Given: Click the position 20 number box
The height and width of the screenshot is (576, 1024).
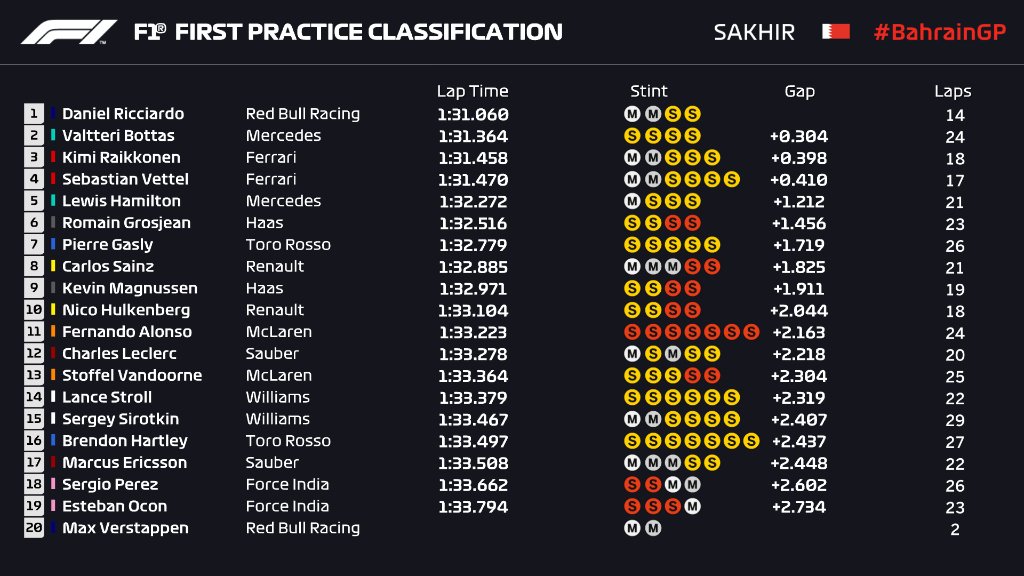Looking at the screenshot, I should click(34, 528).
